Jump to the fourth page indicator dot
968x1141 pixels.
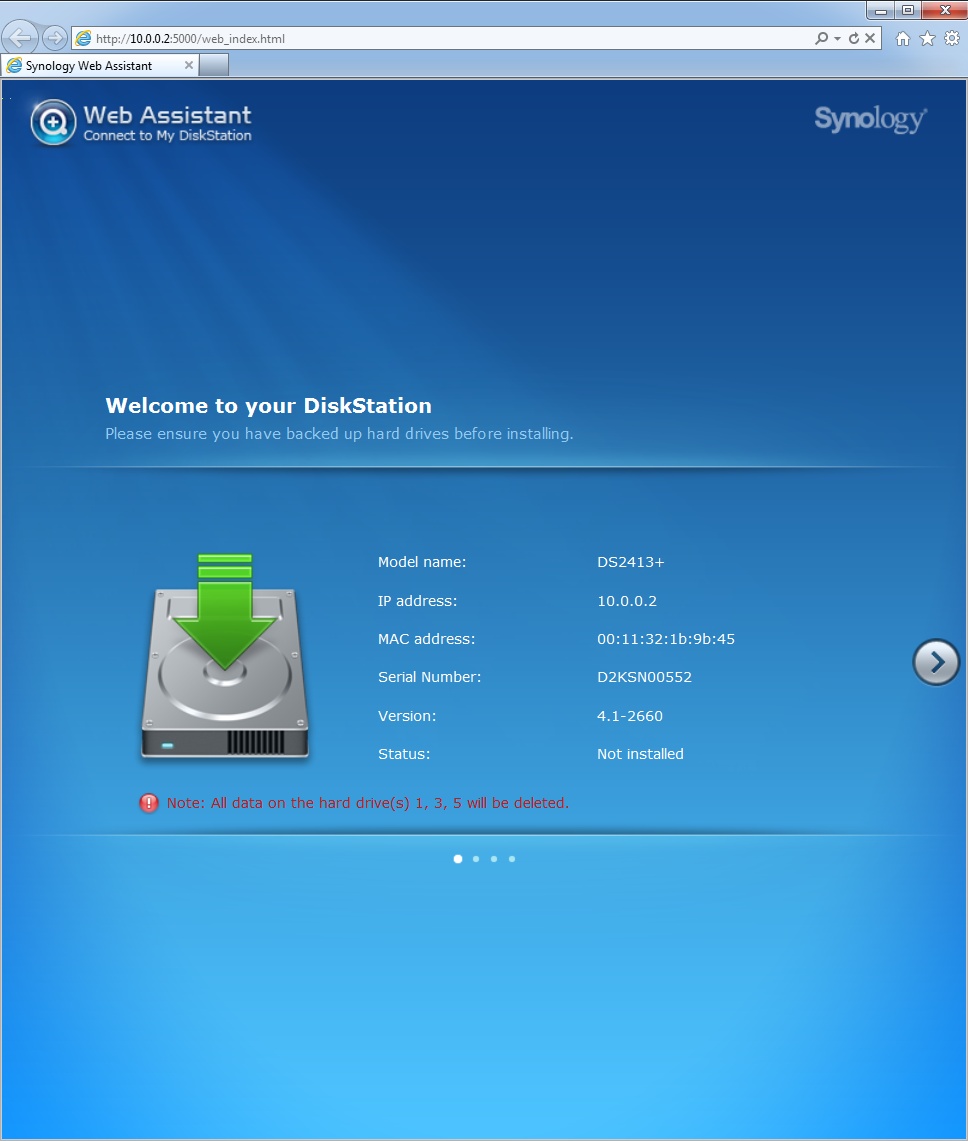(x=512, y=859)
